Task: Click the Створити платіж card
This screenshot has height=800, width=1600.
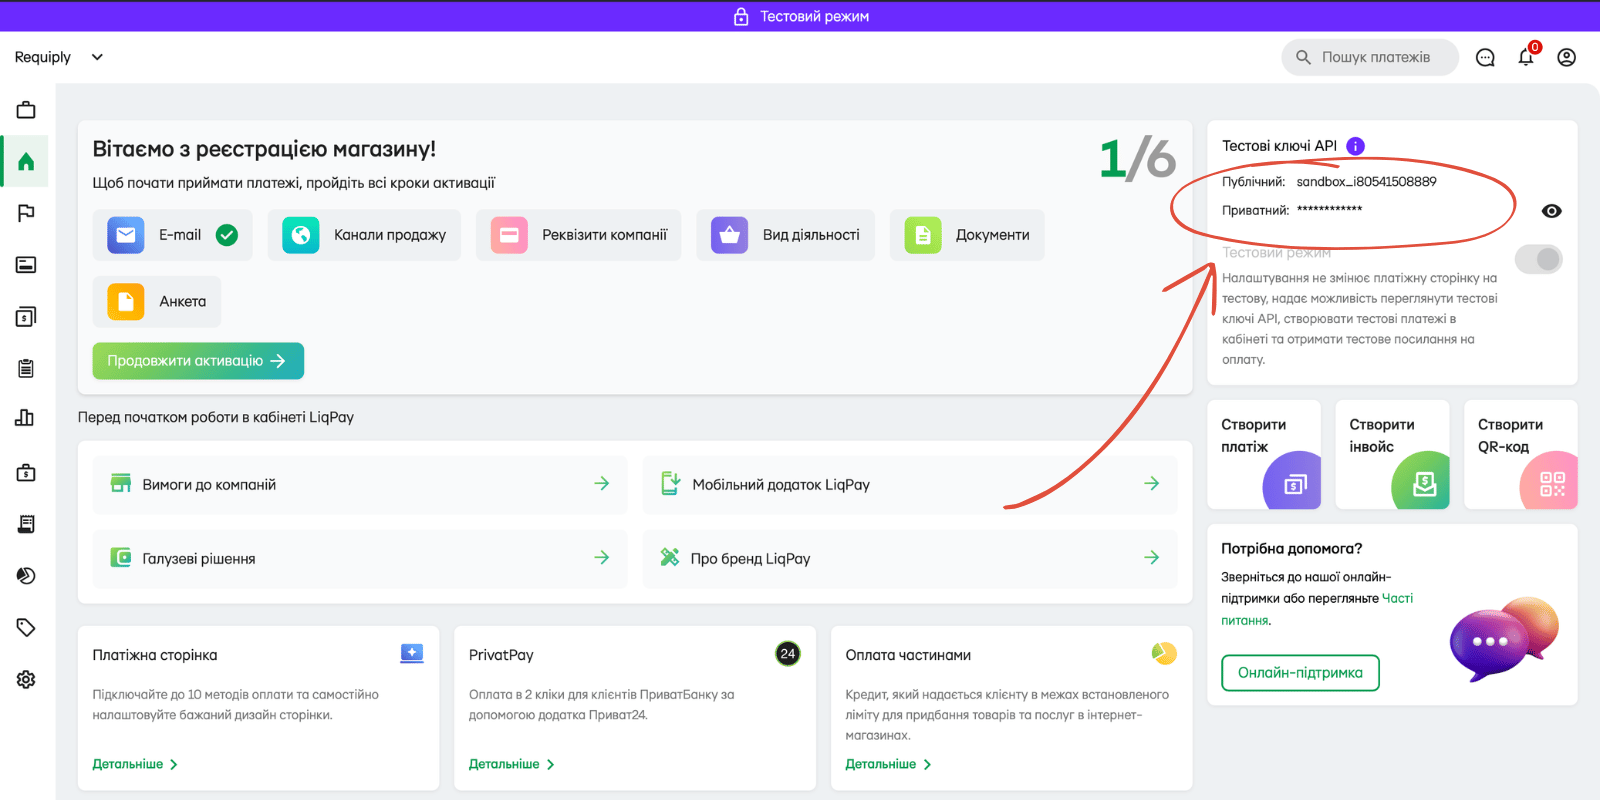Action: click(1264, 455)
